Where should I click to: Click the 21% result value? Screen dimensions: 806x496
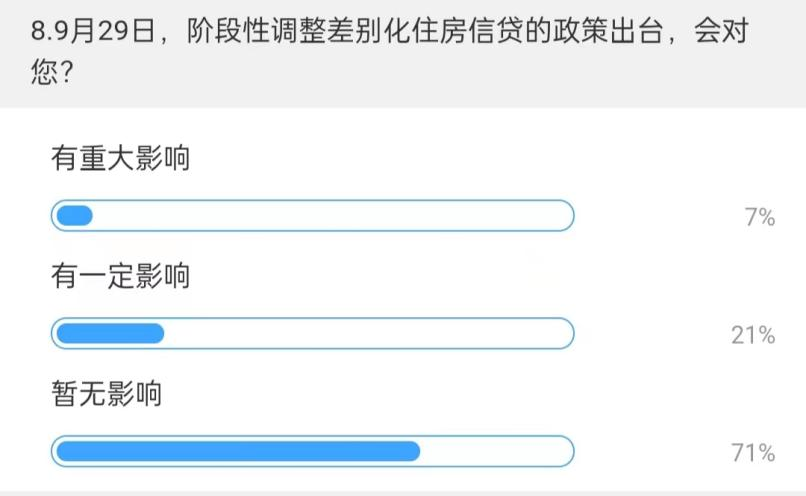[753, 335]
